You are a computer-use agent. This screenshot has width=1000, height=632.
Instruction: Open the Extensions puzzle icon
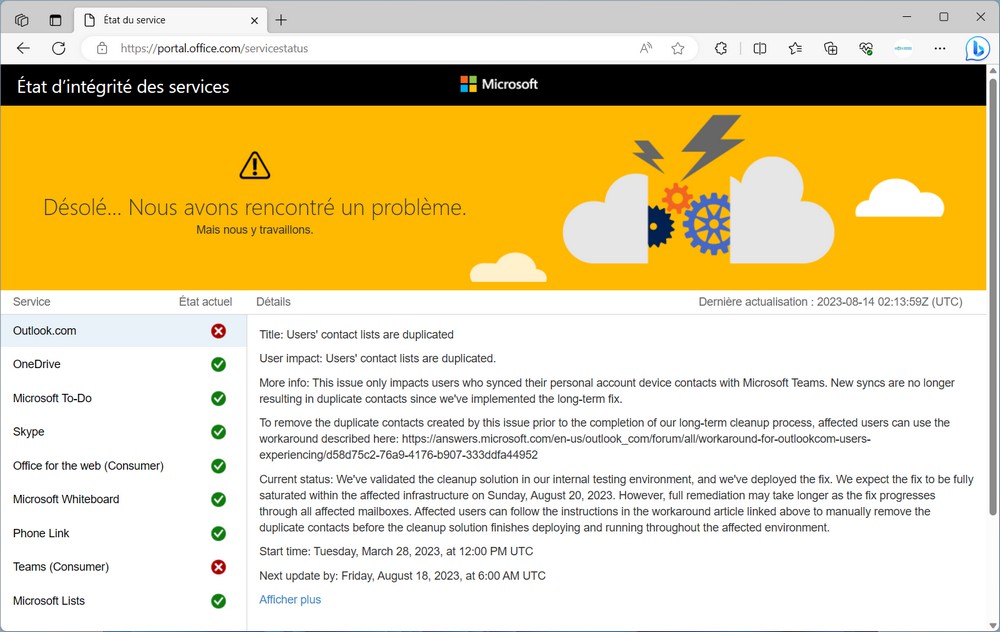[721, 48]
